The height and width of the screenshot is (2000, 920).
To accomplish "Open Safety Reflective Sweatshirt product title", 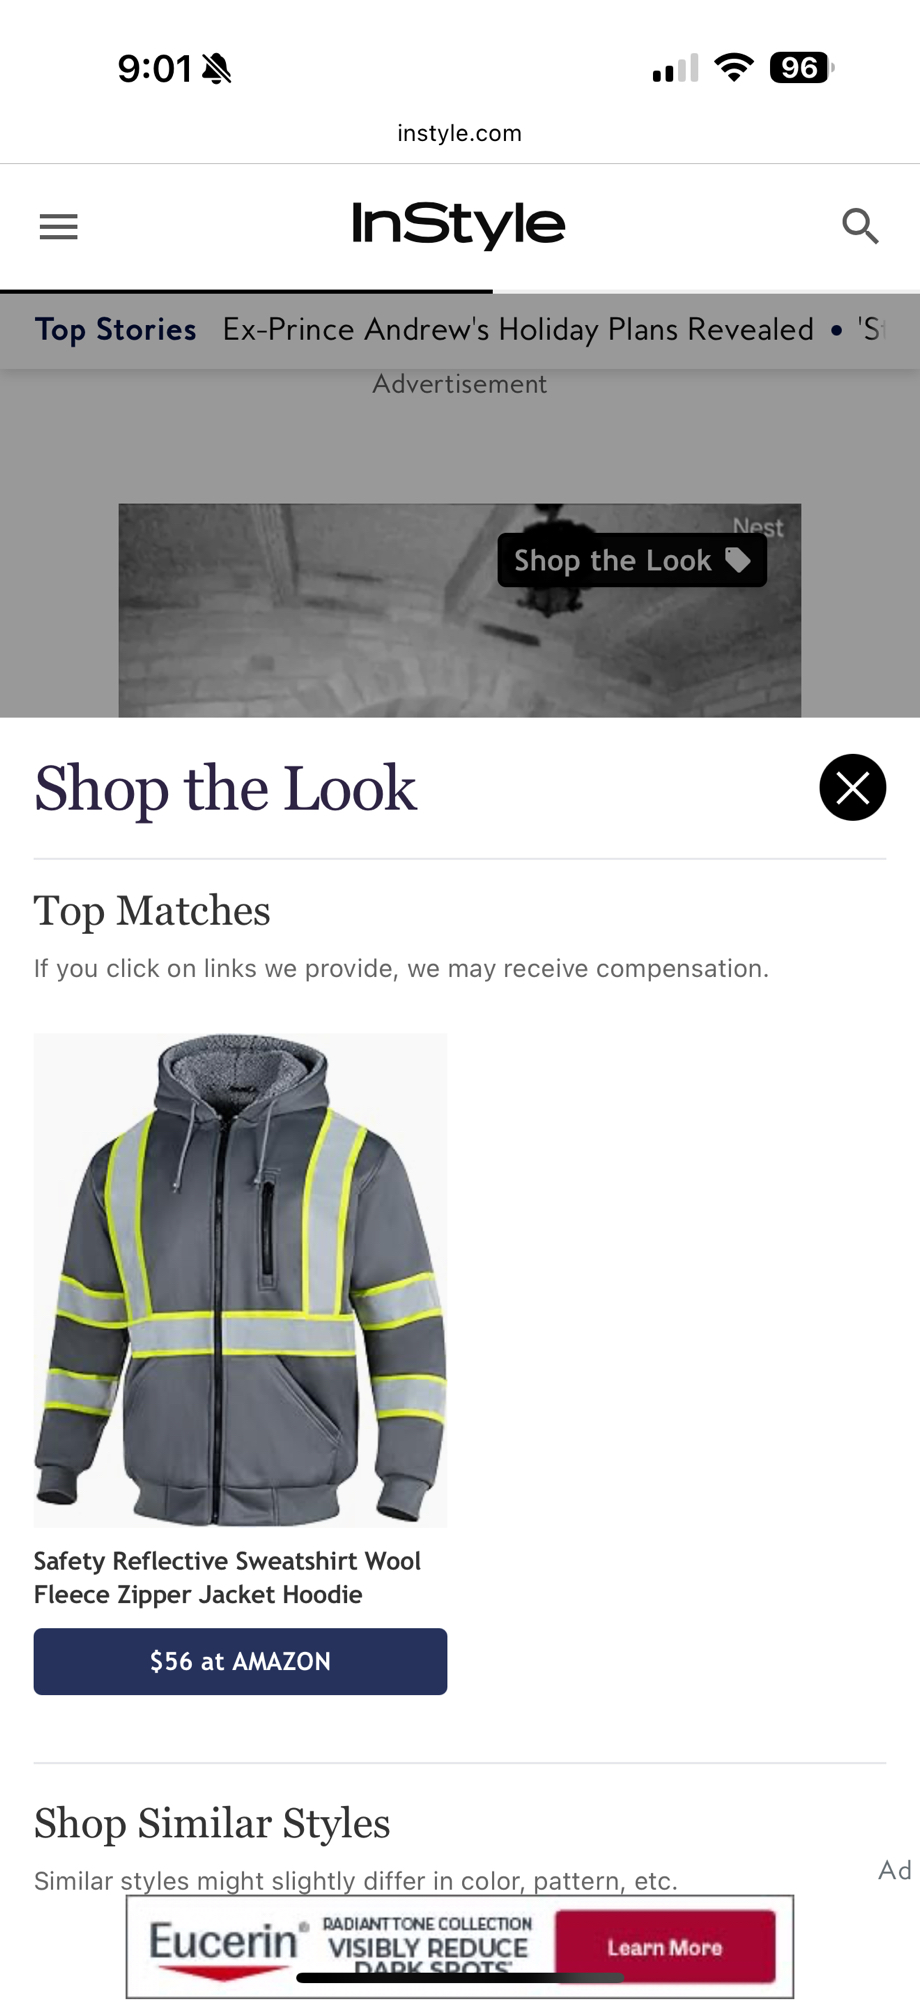I will 228,1577.
